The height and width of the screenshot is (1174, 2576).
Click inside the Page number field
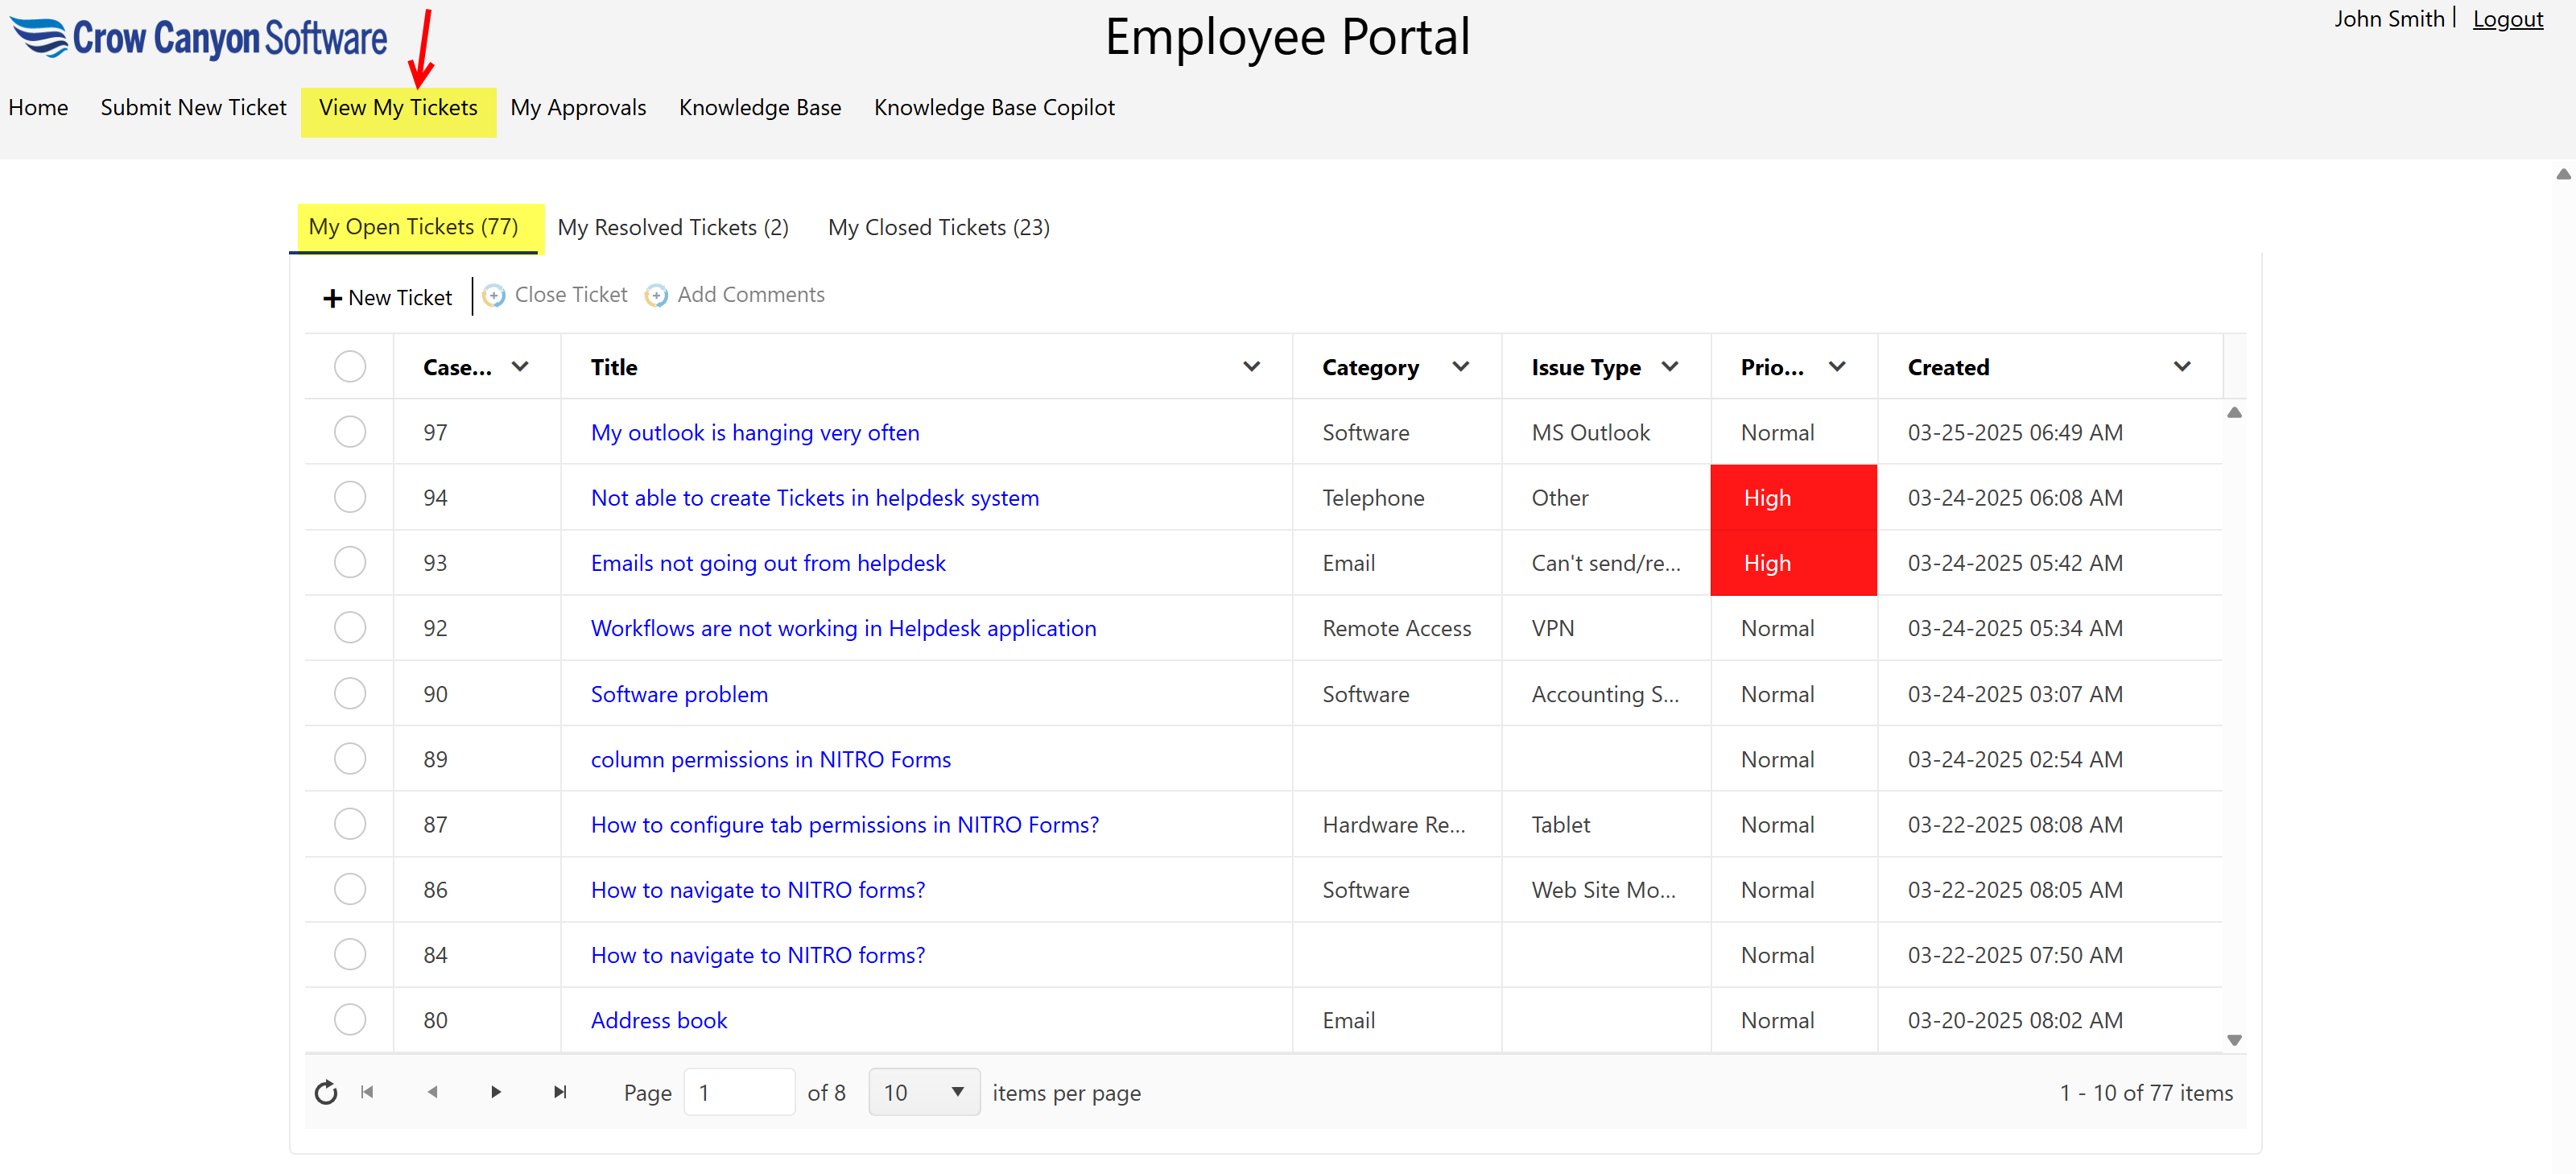[x=739, y=1092]
